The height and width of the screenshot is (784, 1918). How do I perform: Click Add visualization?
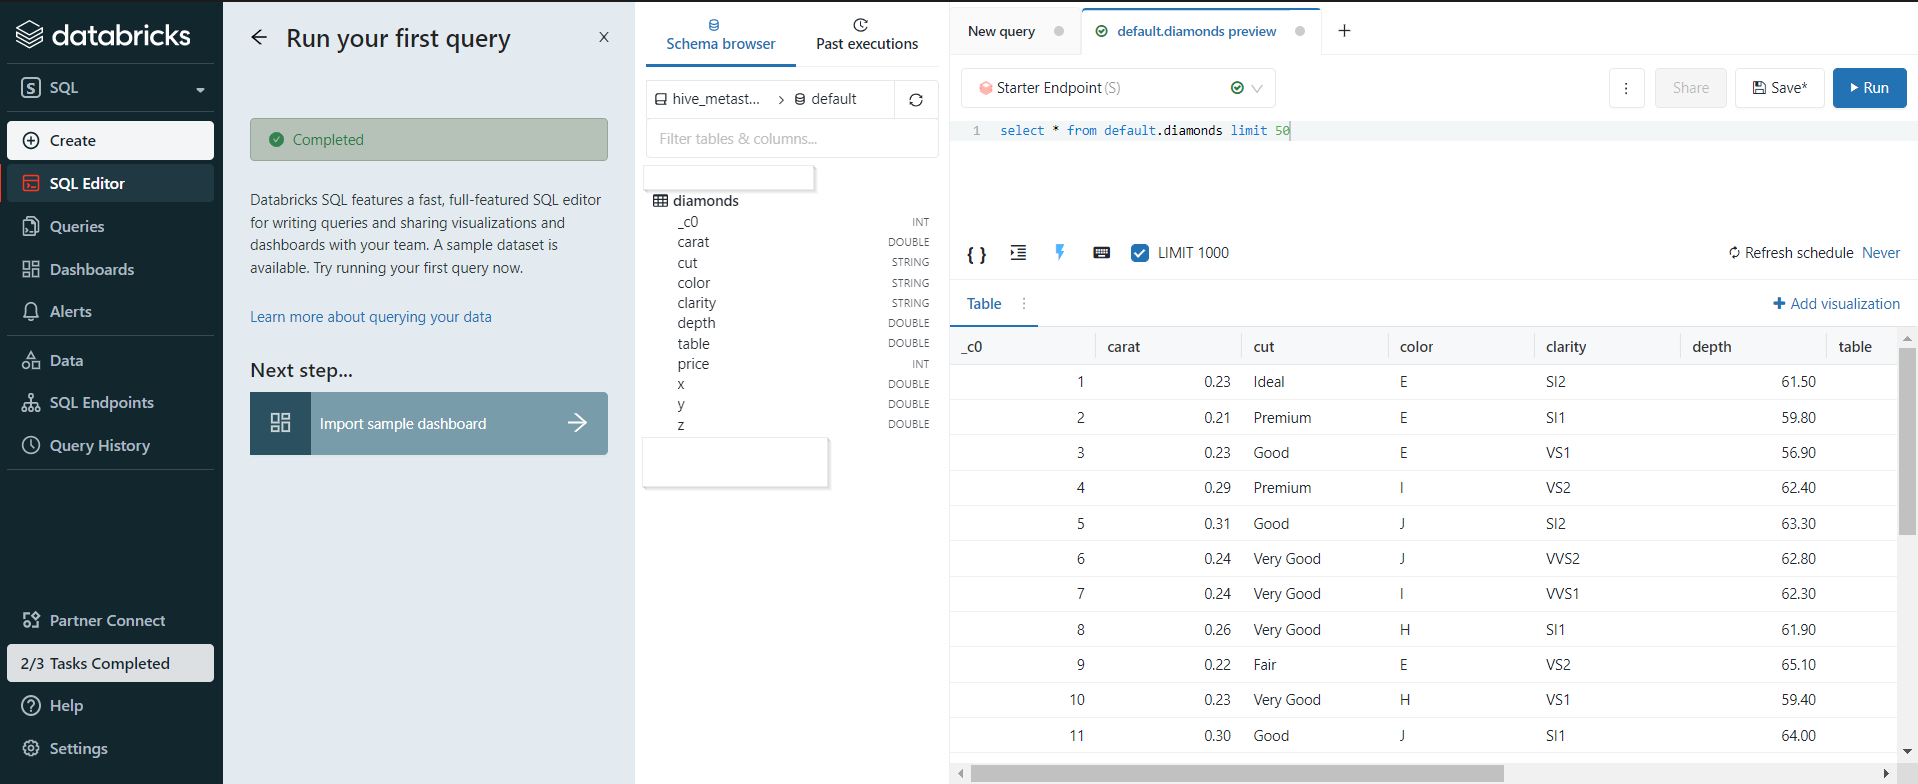tap(1836, 304)
